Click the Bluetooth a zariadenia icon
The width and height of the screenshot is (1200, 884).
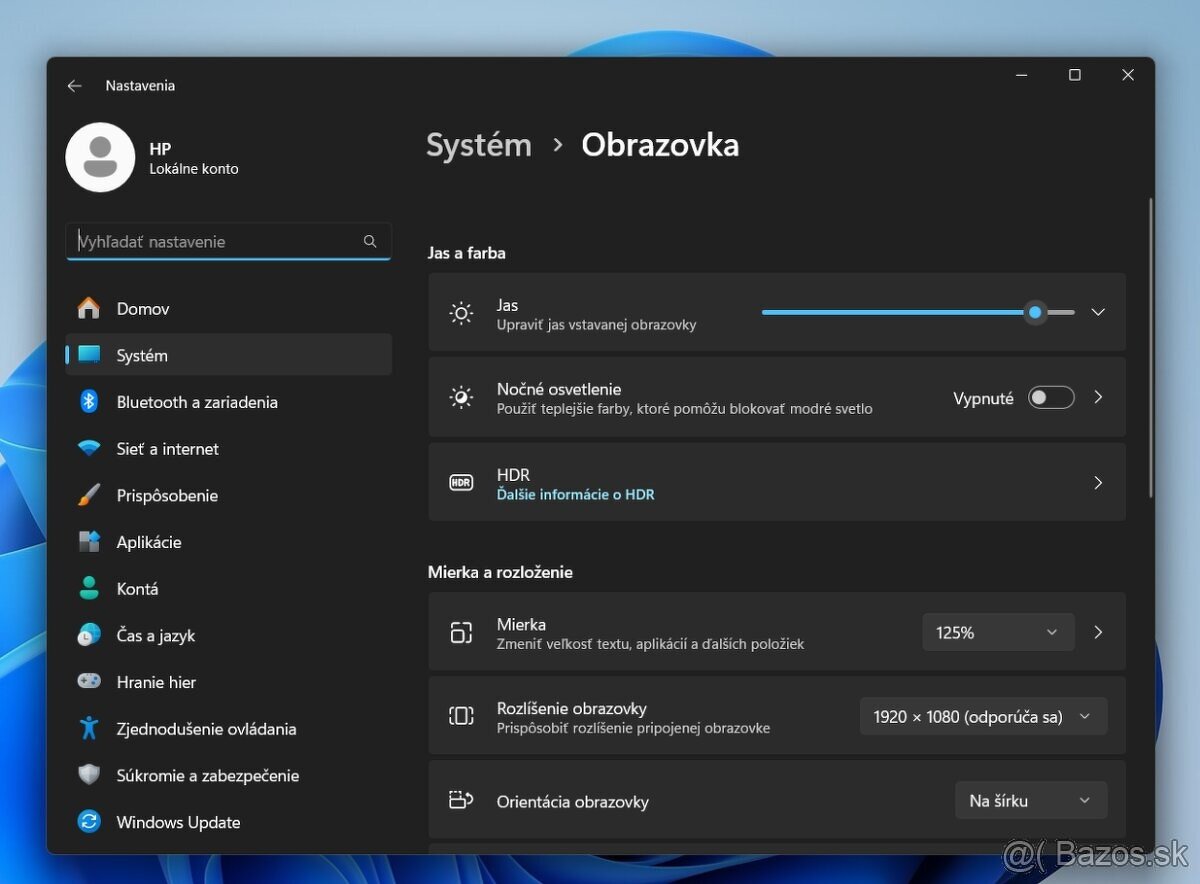point(89,402)
